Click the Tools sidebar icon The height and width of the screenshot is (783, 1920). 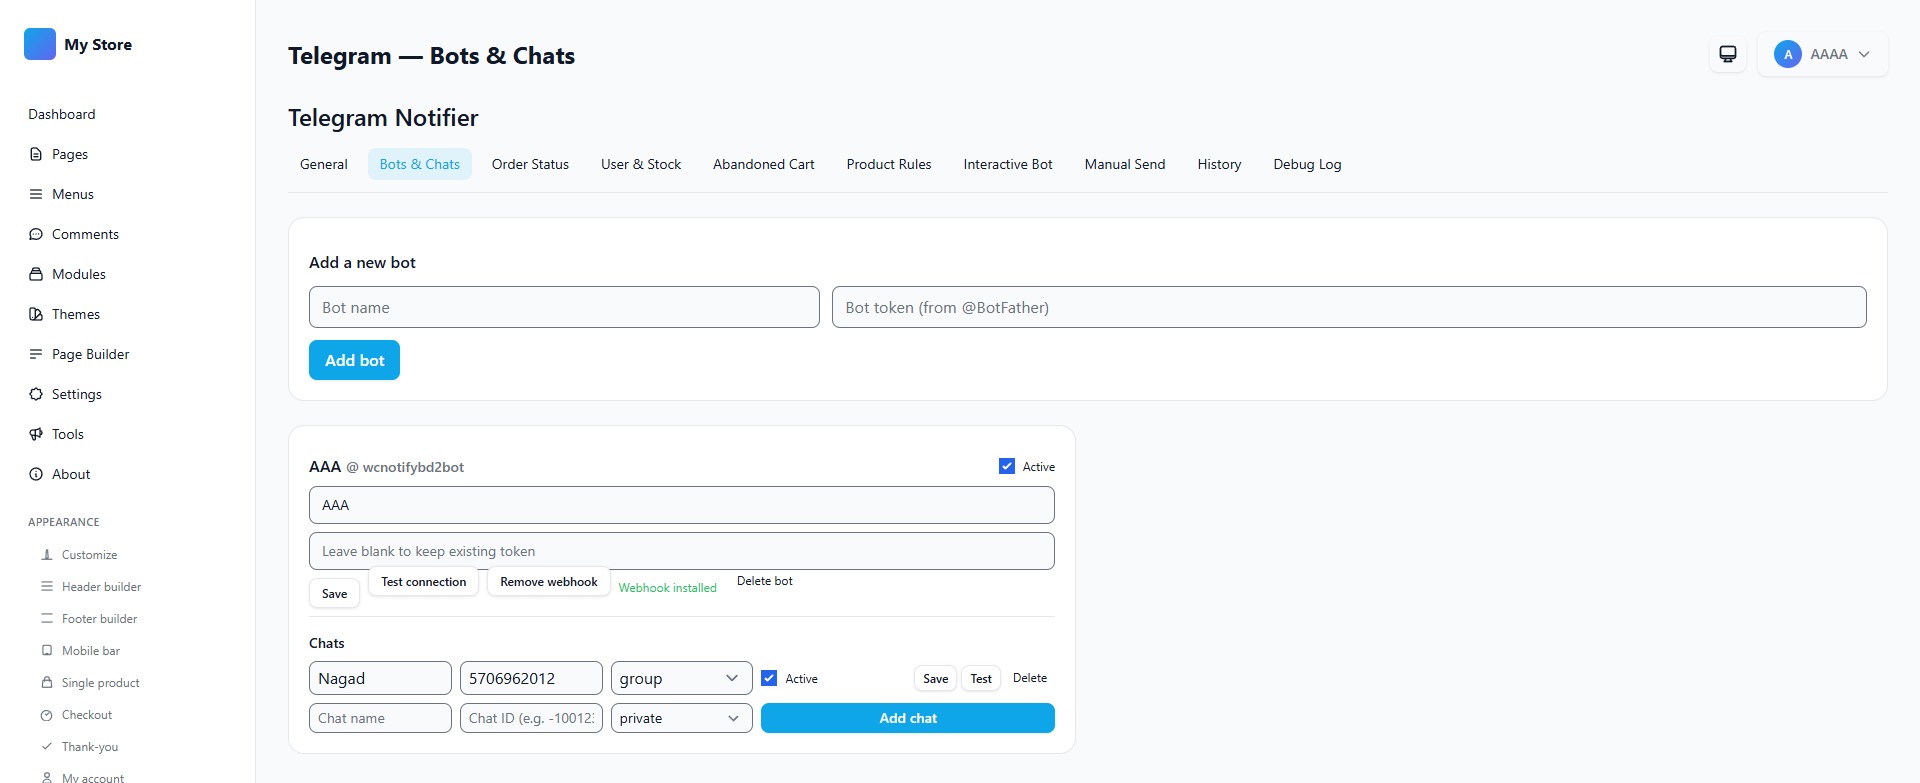[36, 434]
